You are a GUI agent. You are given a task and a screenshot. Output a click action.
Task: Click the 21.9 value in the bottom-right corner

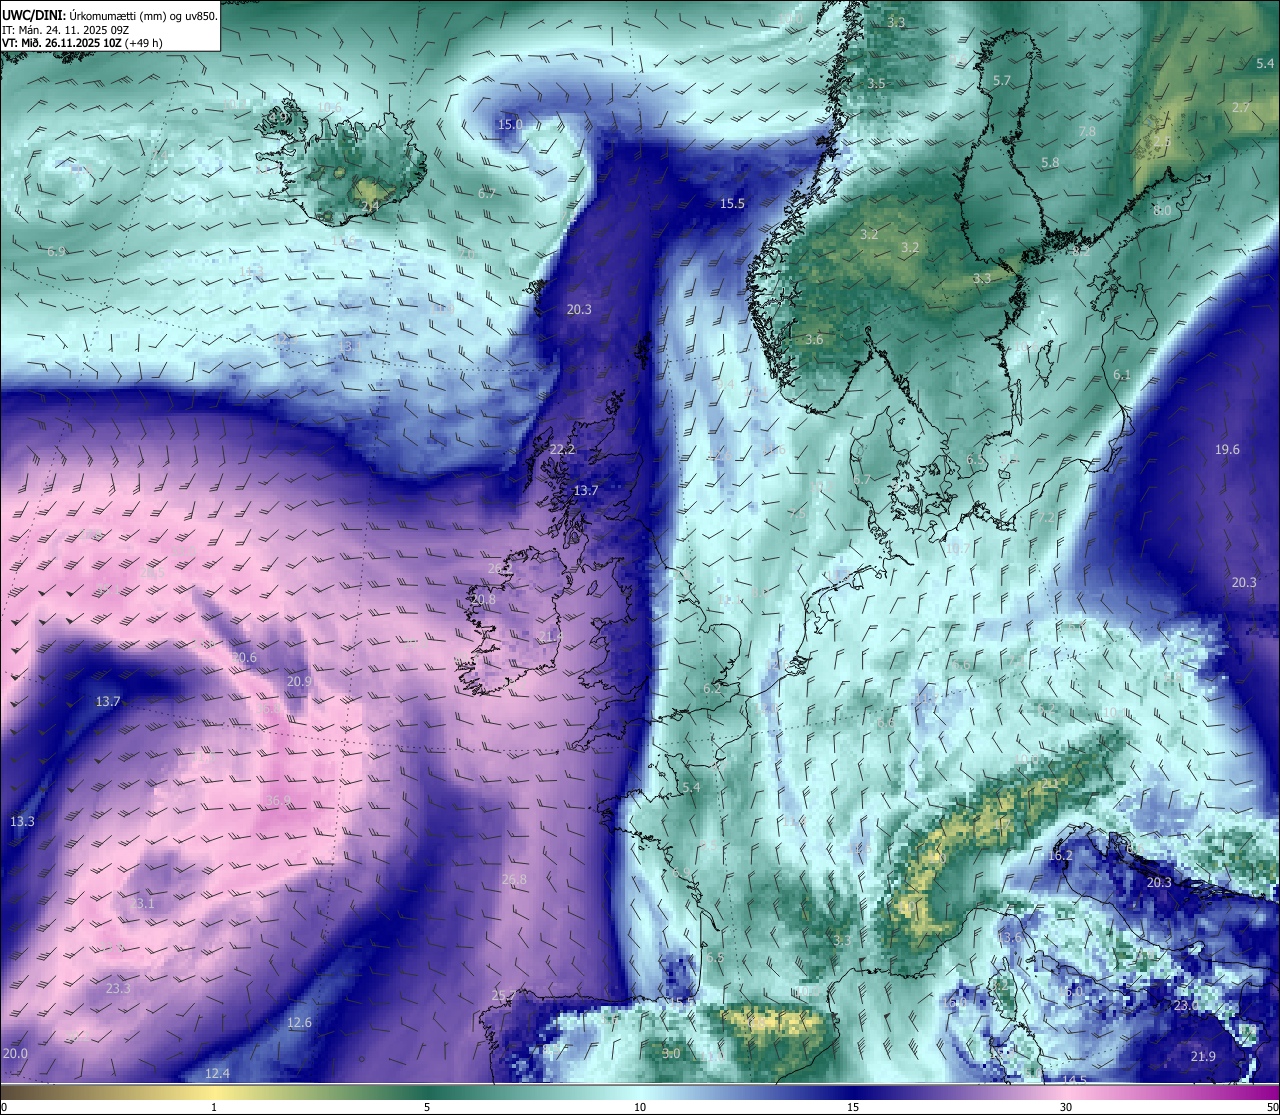(x=1203, y=1056)
